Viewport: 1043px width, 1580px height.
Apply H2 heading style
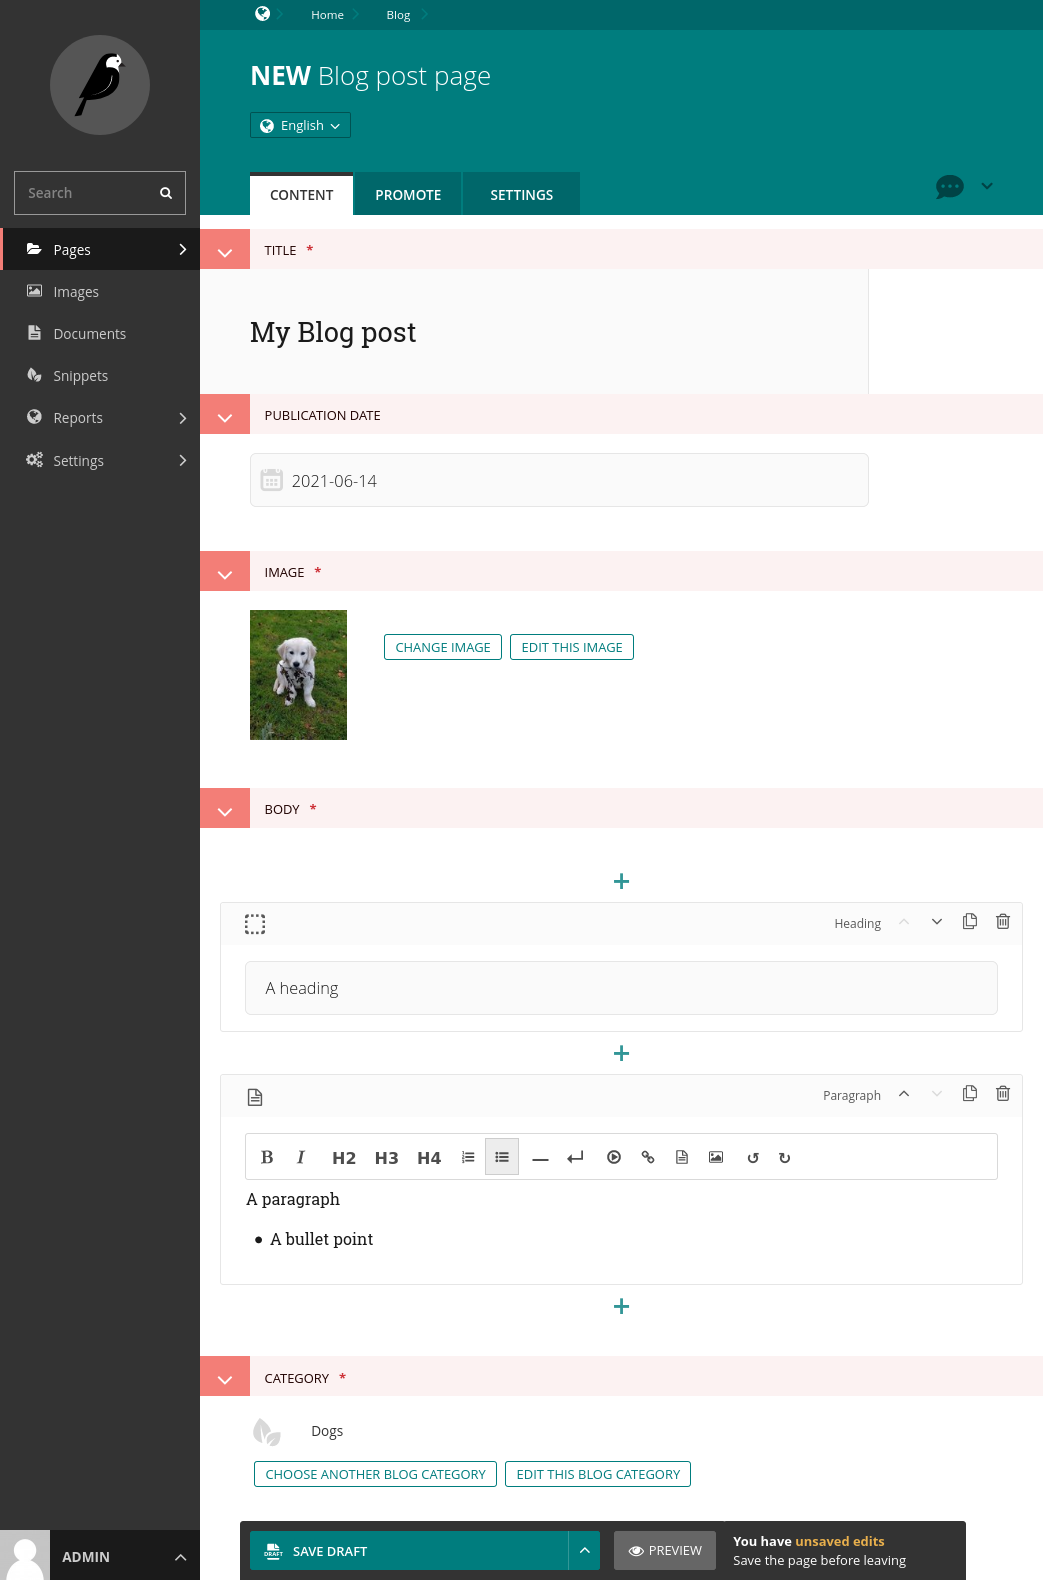(x=344, y=1158)
